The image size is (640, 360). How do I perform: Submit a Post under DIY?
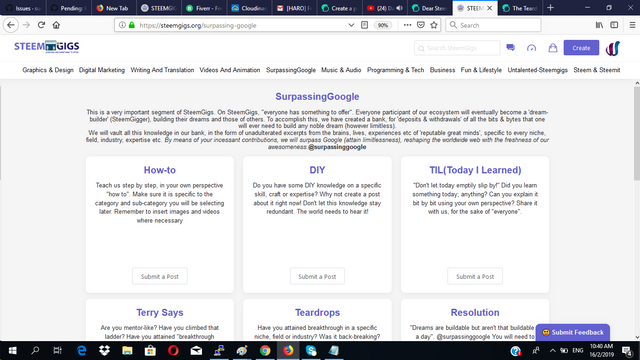point(317,276)
